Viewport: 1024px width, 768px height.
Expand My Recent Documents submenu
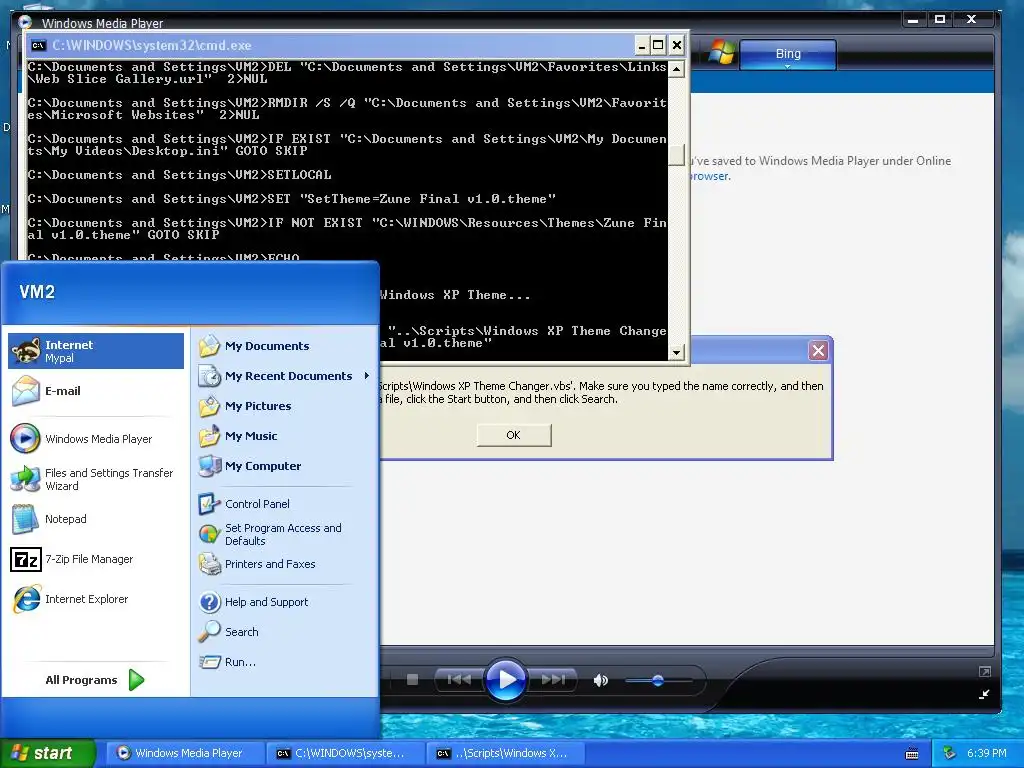(285, 376)
